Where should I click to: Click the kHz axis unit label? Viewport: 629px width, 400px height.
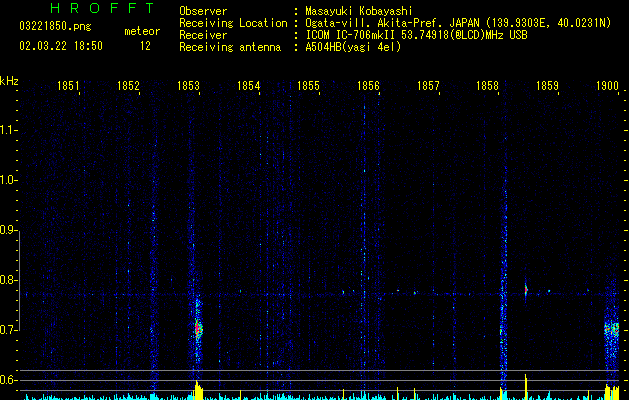point(9,81)
